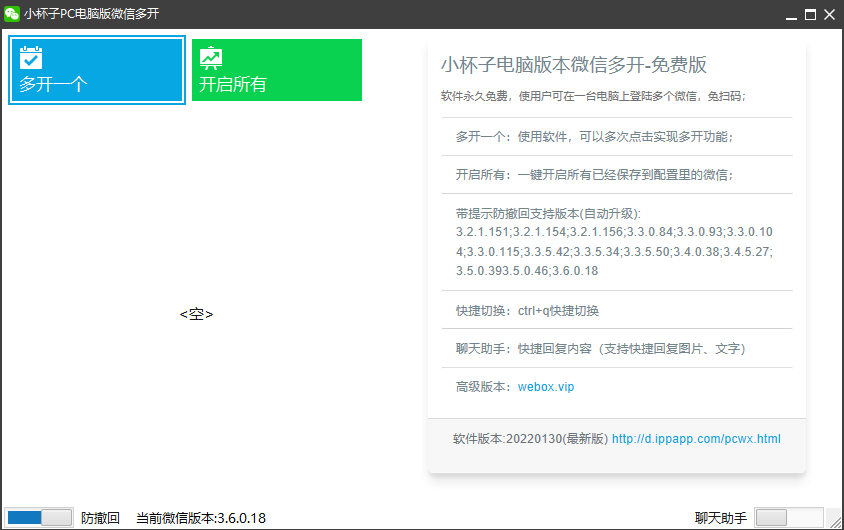Close the 小杯子 window

tap(829, 15)
